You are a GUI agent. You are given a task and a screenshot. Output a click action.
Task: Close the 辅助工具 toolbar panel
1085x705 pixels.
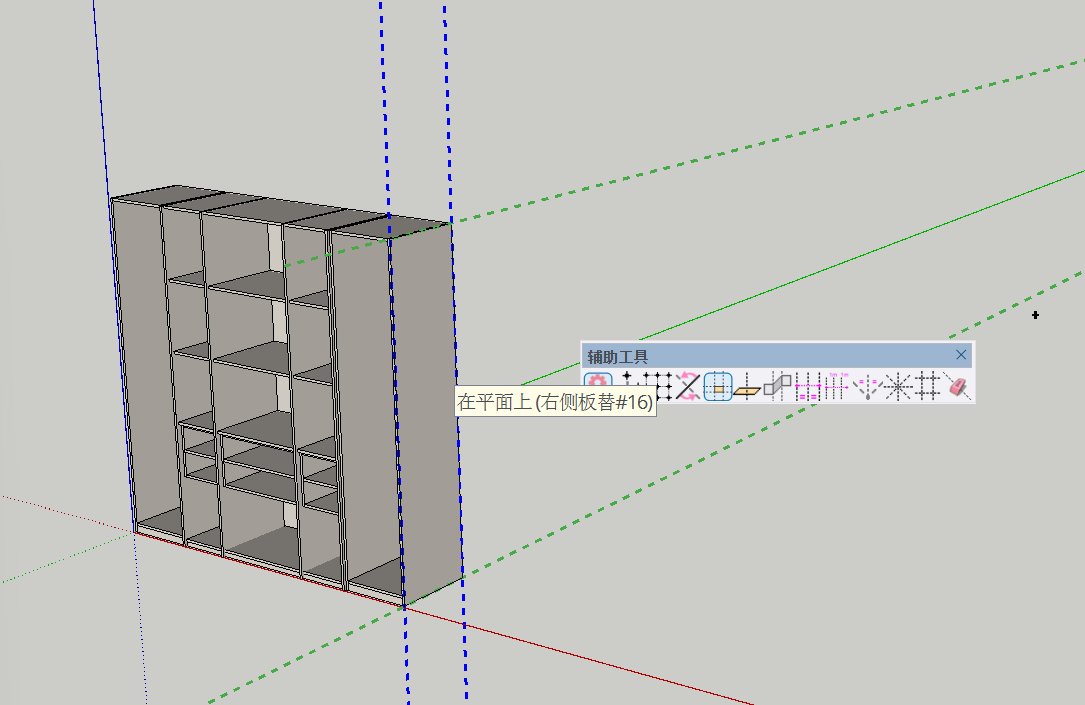(961, 355)
